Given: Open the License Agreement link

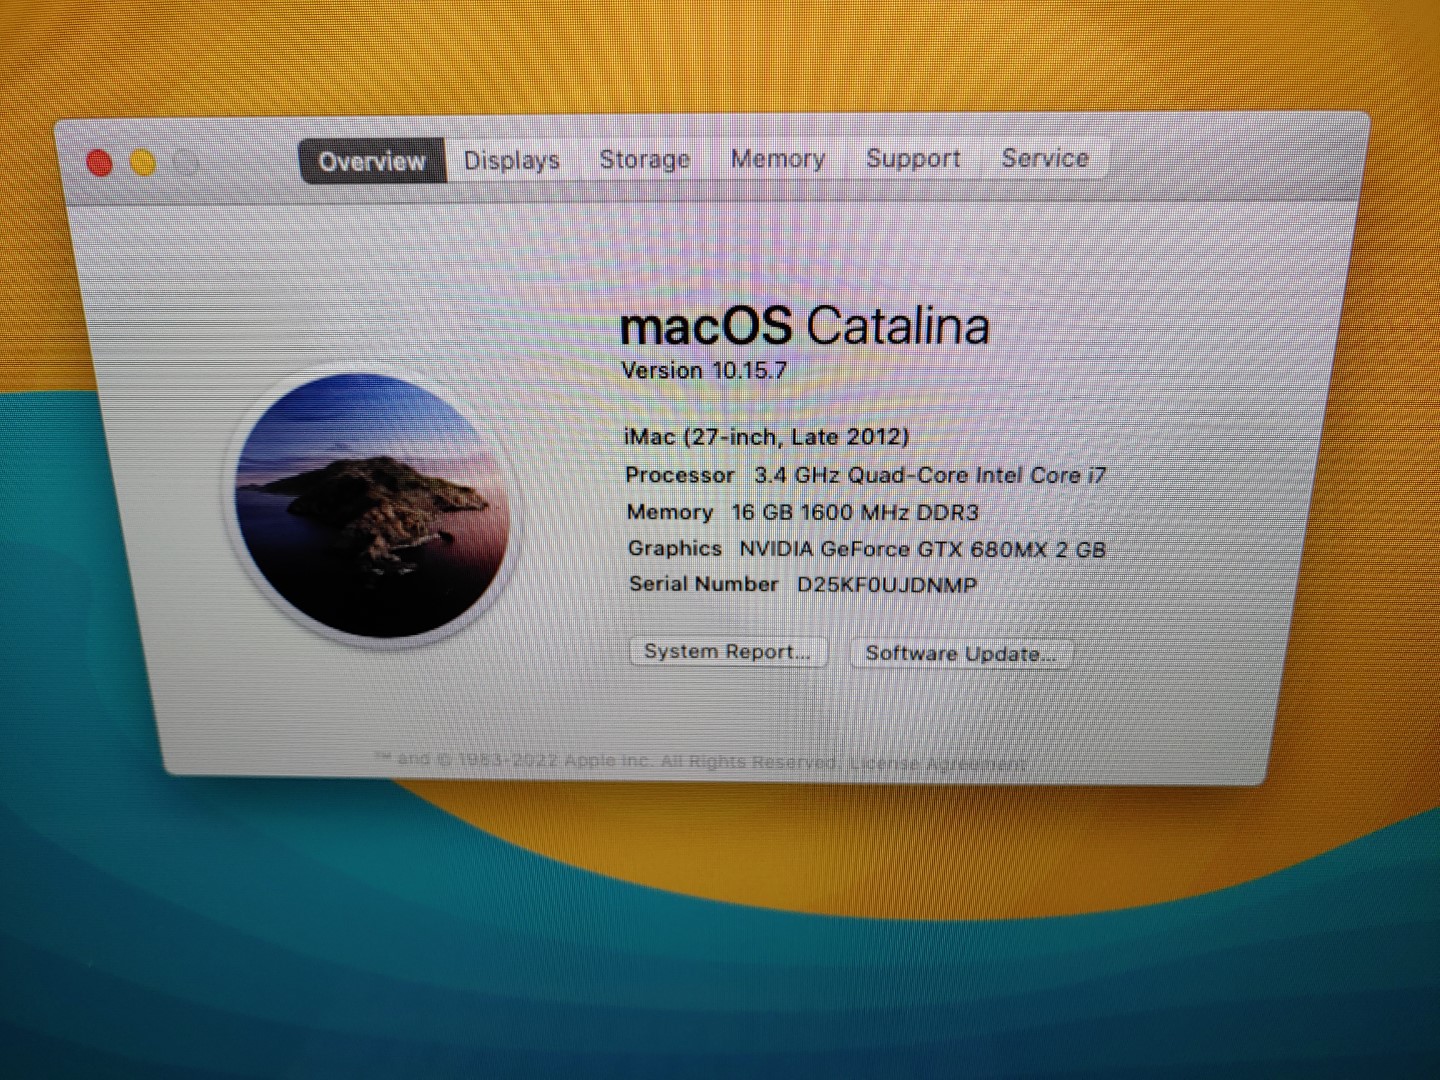Looking at the screenshot, I should pos(938,764).
